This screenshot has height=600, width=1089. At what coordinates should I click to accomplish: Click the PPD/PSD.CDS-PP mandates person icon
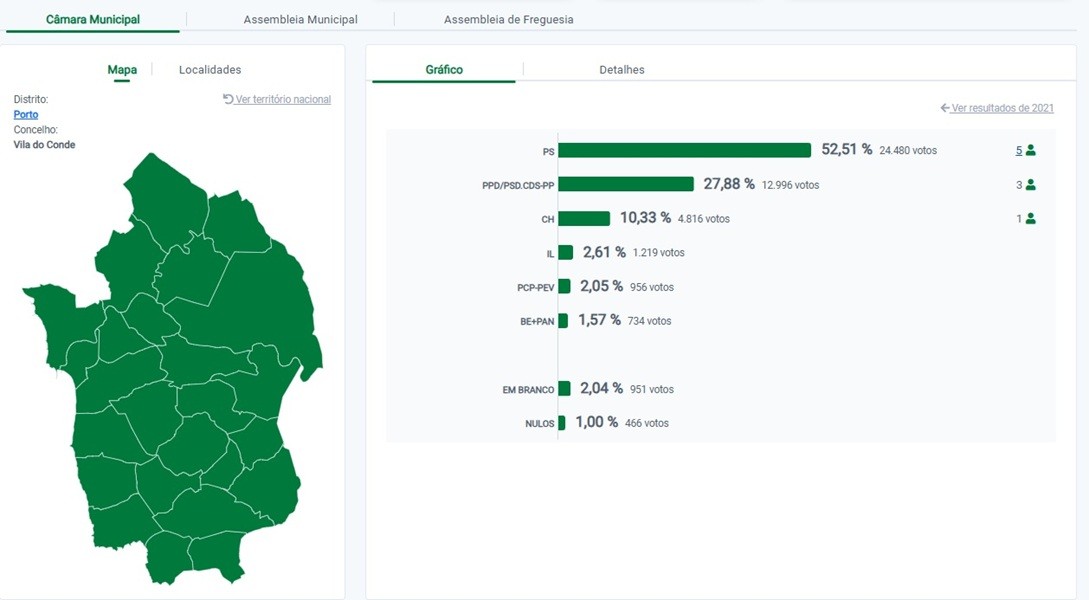[1031, 185]
